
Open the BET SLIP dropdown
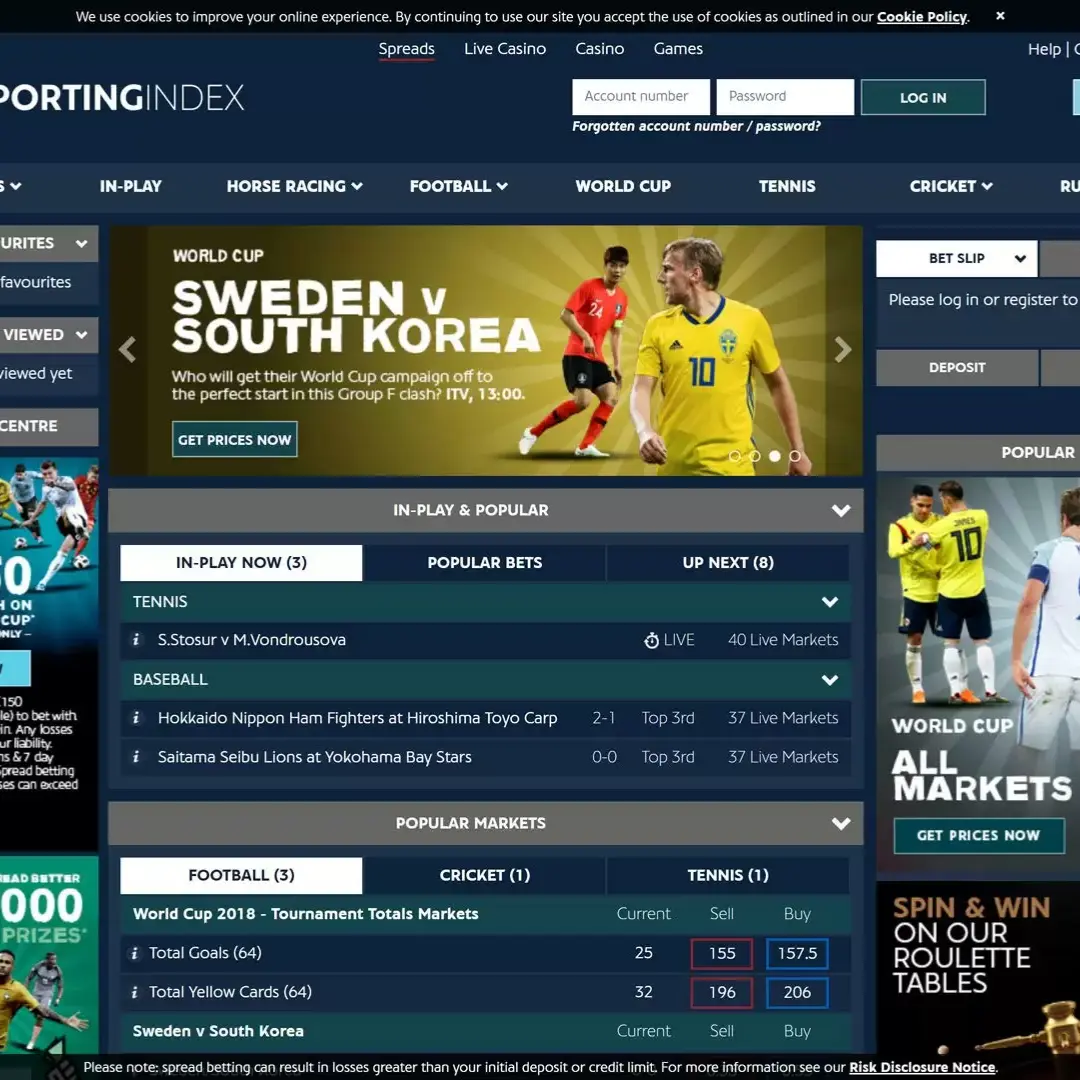point(957,258)
